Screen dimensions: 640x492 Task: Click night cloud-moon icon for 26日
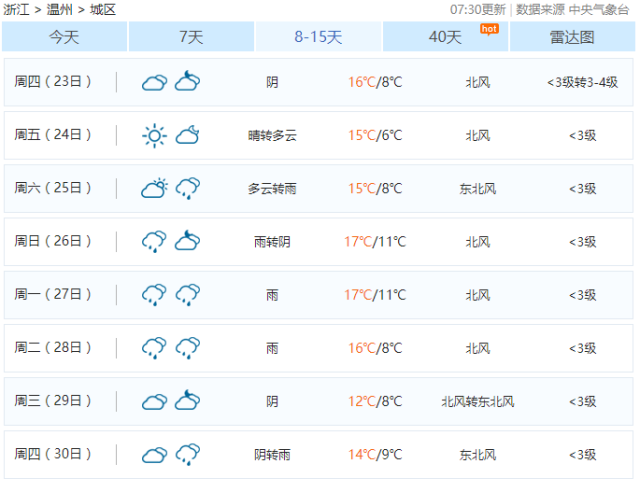[x=187, y=240]
